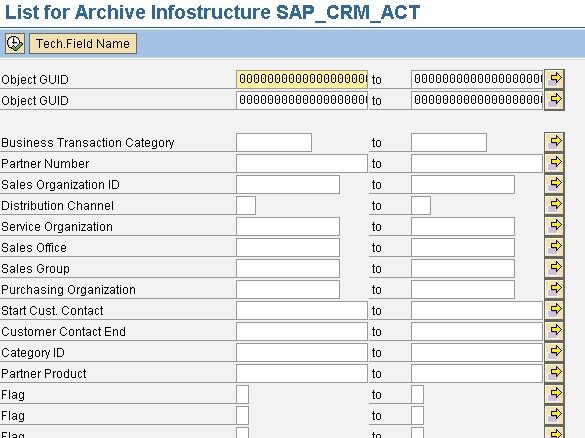Select Sales Office from field
Screen dimensions: 585x438
click(x=288, y=247)
